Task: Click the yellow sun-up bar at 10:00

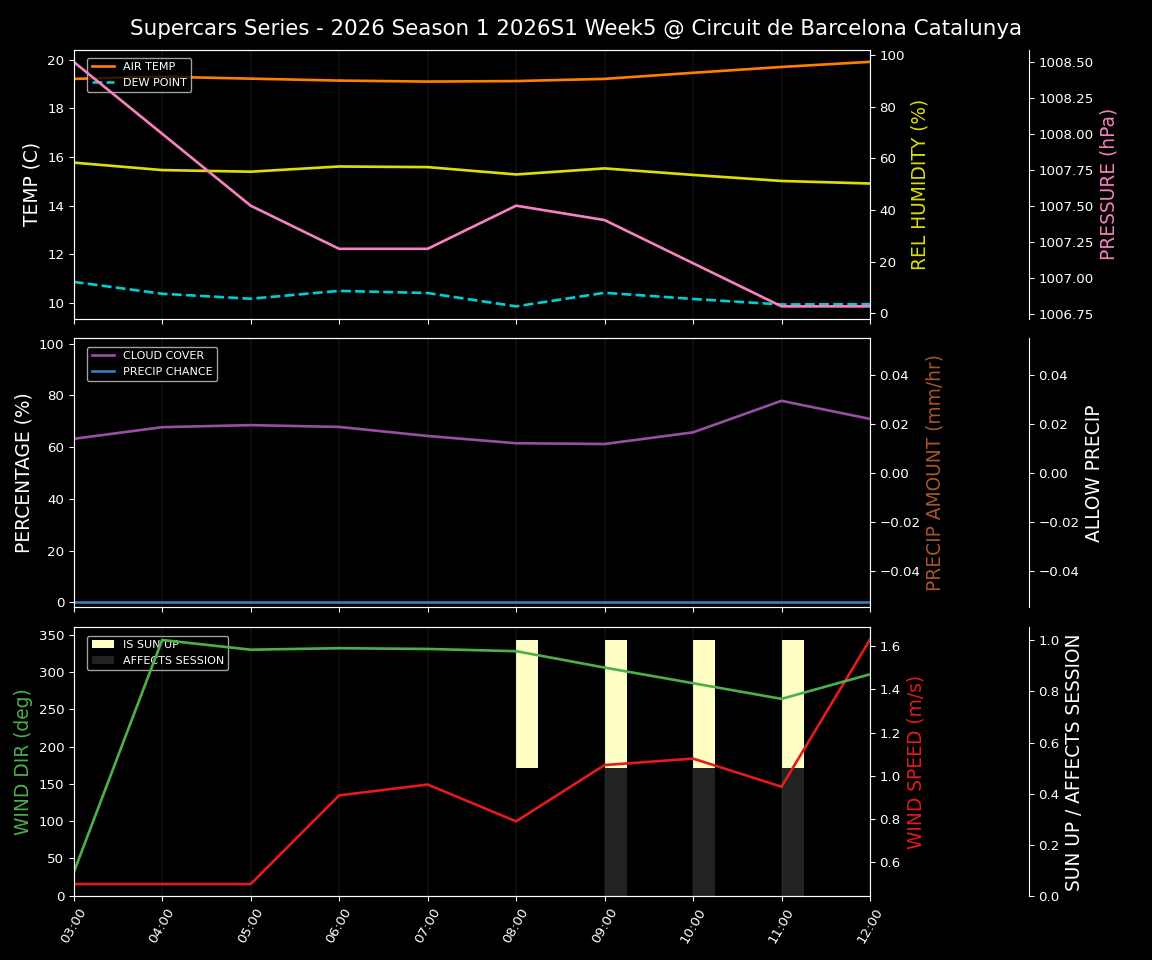Action: pos(705,700)
